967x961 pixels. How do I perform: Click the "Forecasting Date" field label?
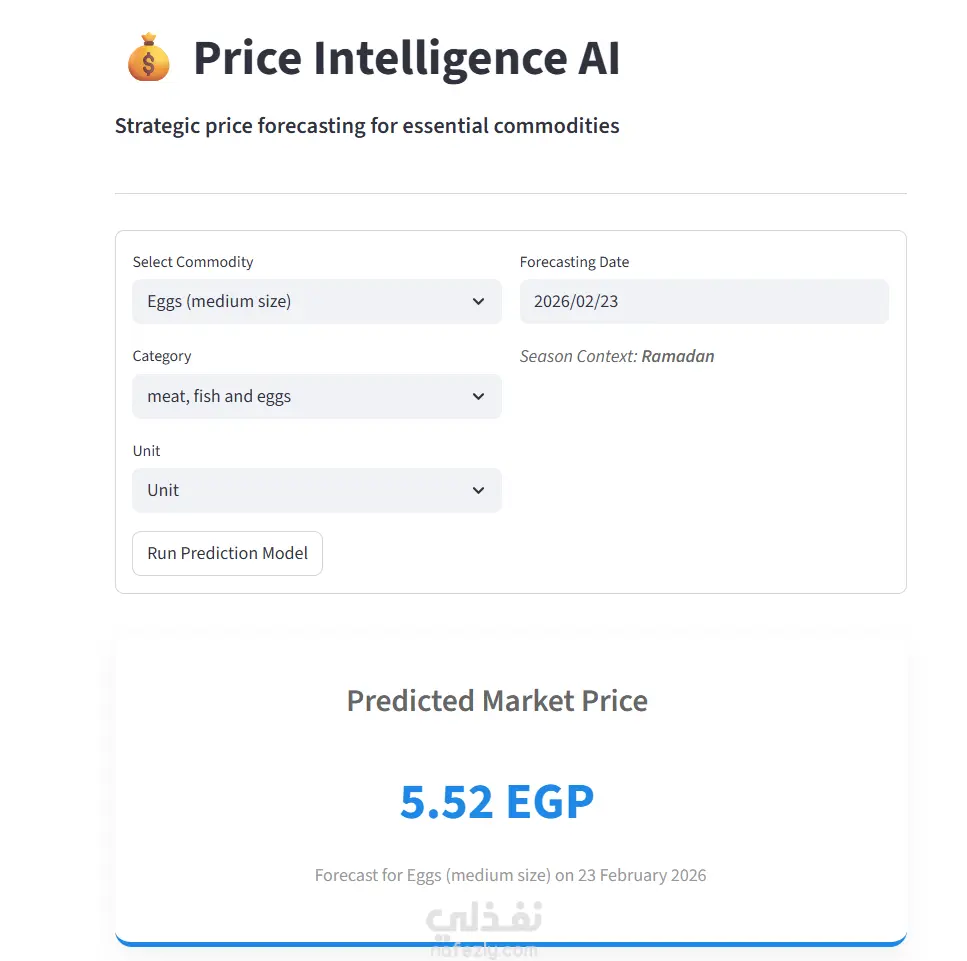point(574,262)
